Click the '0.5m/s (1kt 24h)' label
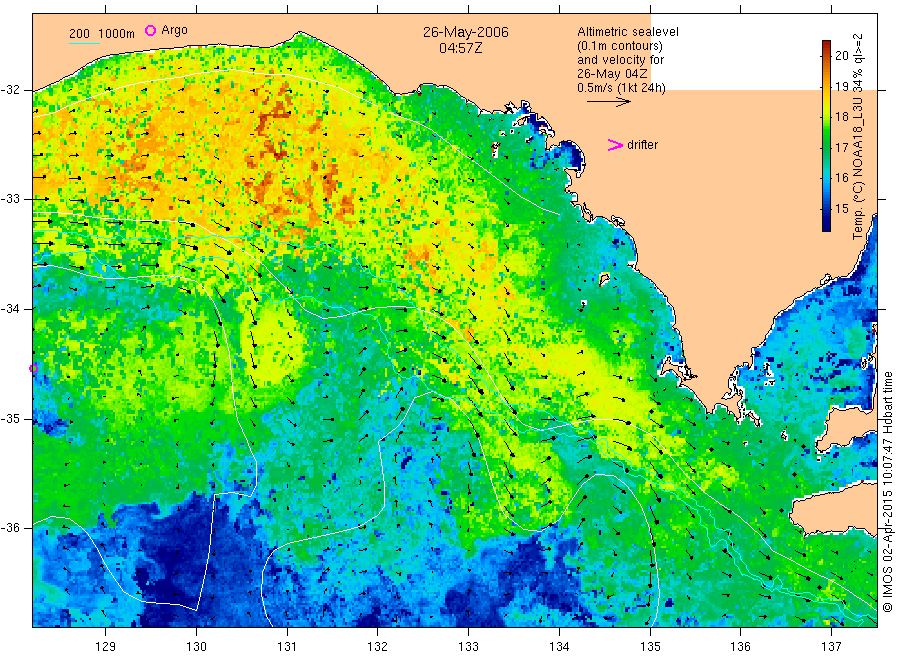 coord(621,88)
